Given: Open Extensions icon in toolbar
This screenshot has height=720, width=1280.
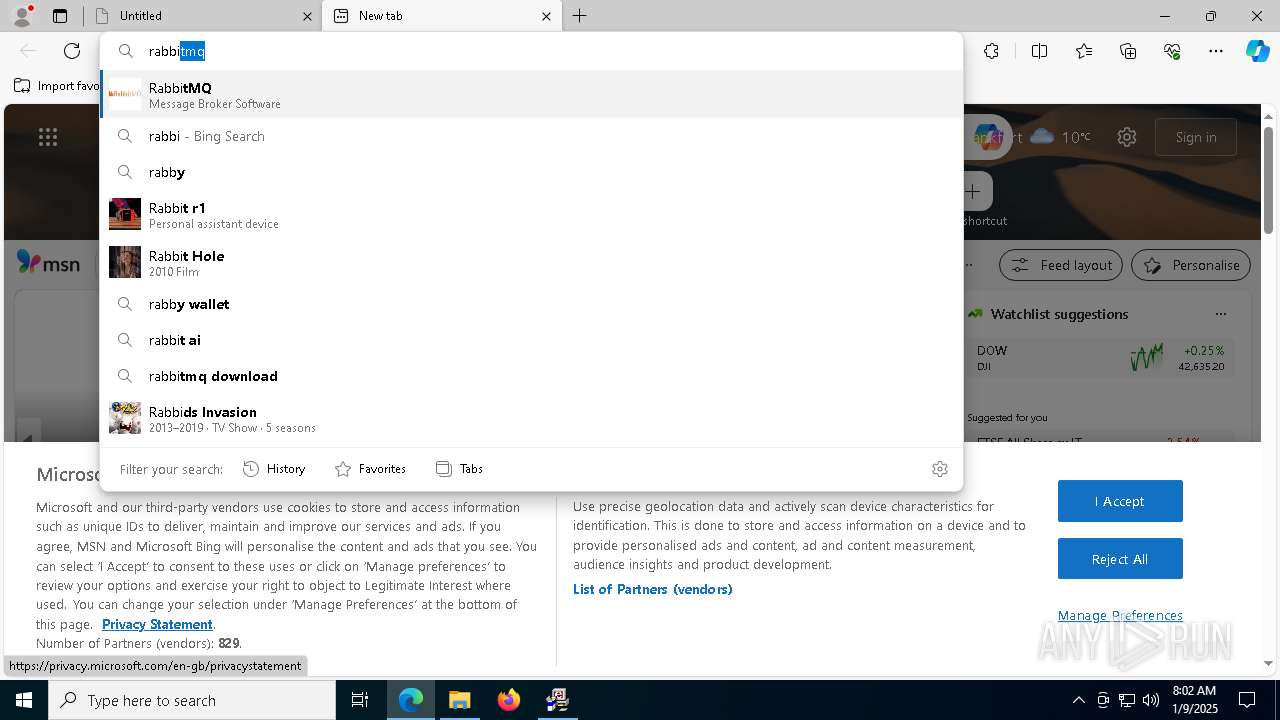Looking at the screenshot, I should pyautogui.click(x=991, y=51).
